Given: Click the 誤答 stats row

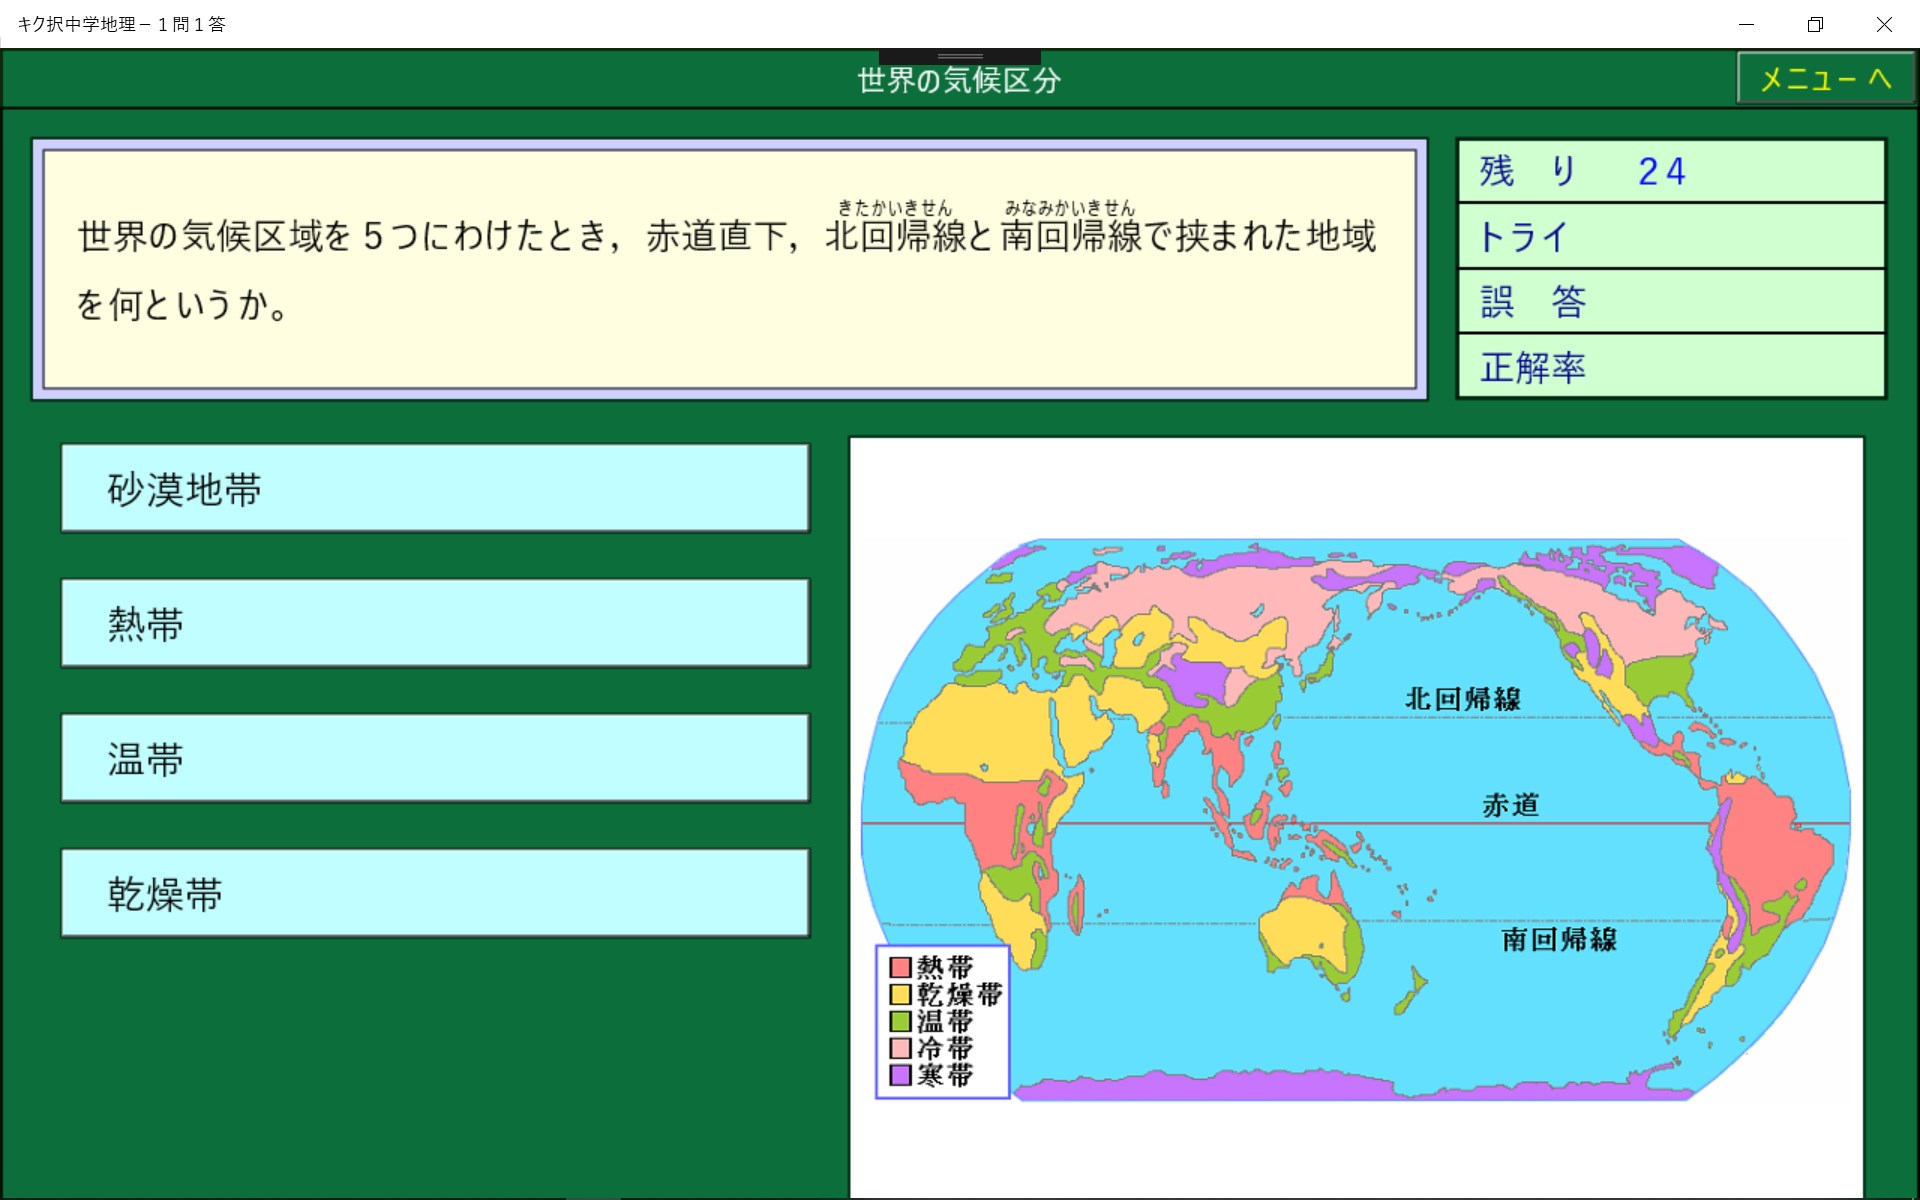Looking at the screenshot, I should [1670, 301].
